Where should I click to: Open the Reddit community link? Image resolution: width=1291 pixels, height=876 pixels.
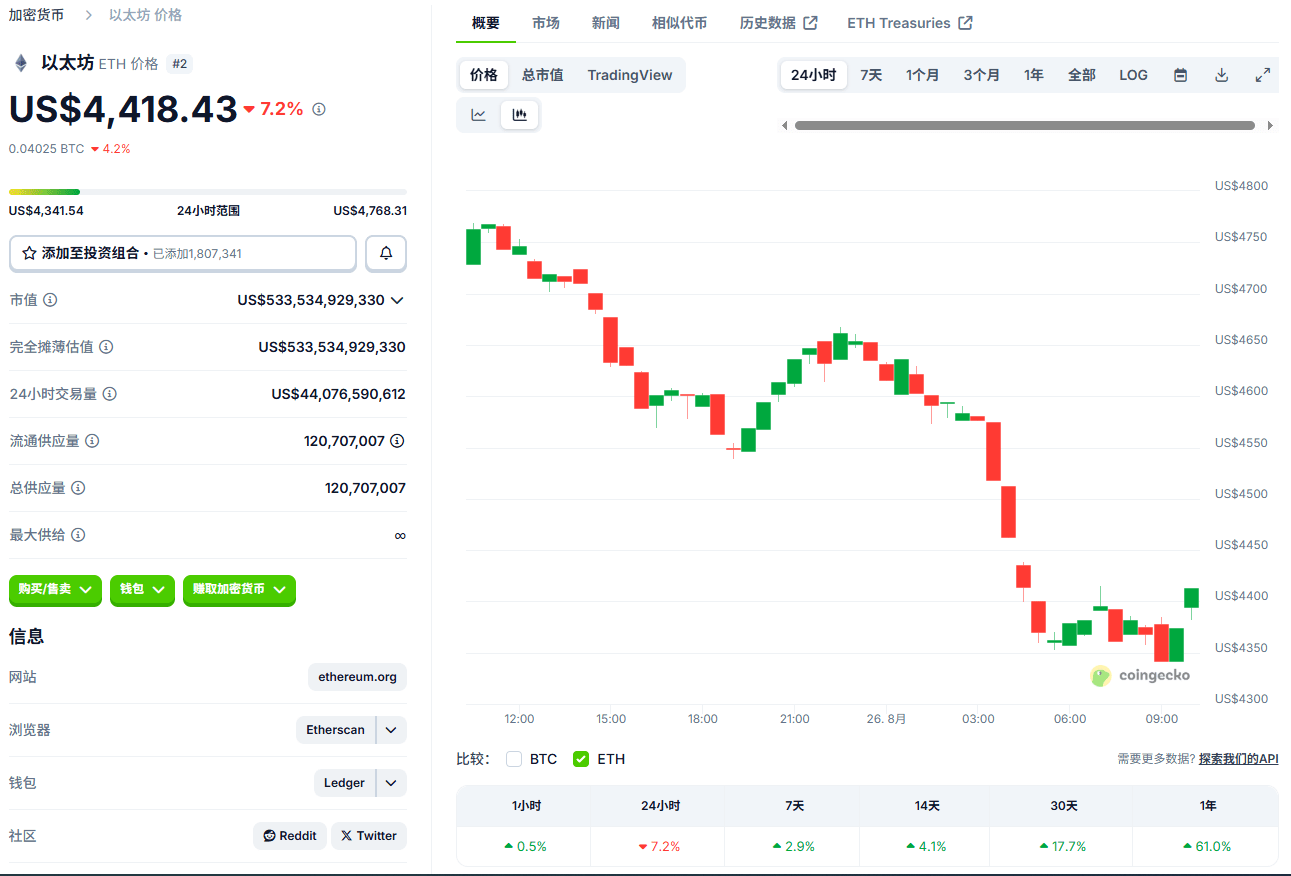pyautogui.click(x=290, y=836)
